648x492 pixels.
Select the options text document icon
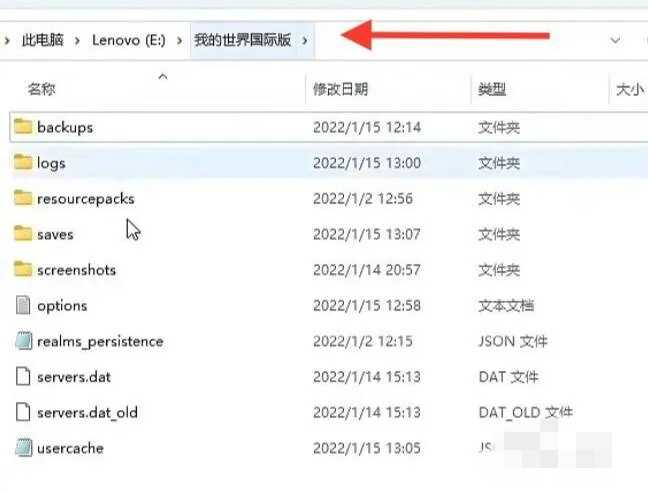[x=23, y=305]
